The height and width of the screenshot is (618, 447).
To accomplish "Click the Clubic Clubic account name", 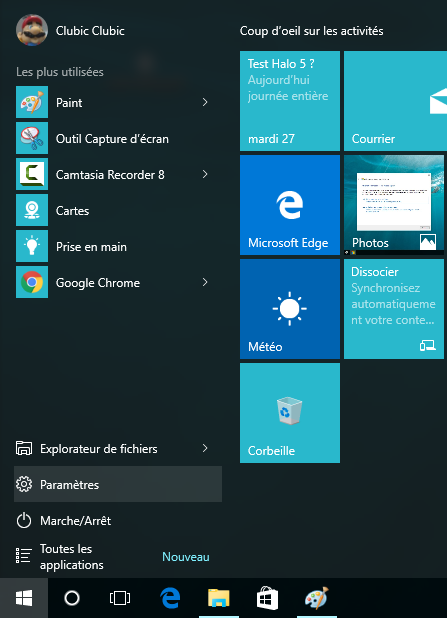I will (x=90, y=31).
